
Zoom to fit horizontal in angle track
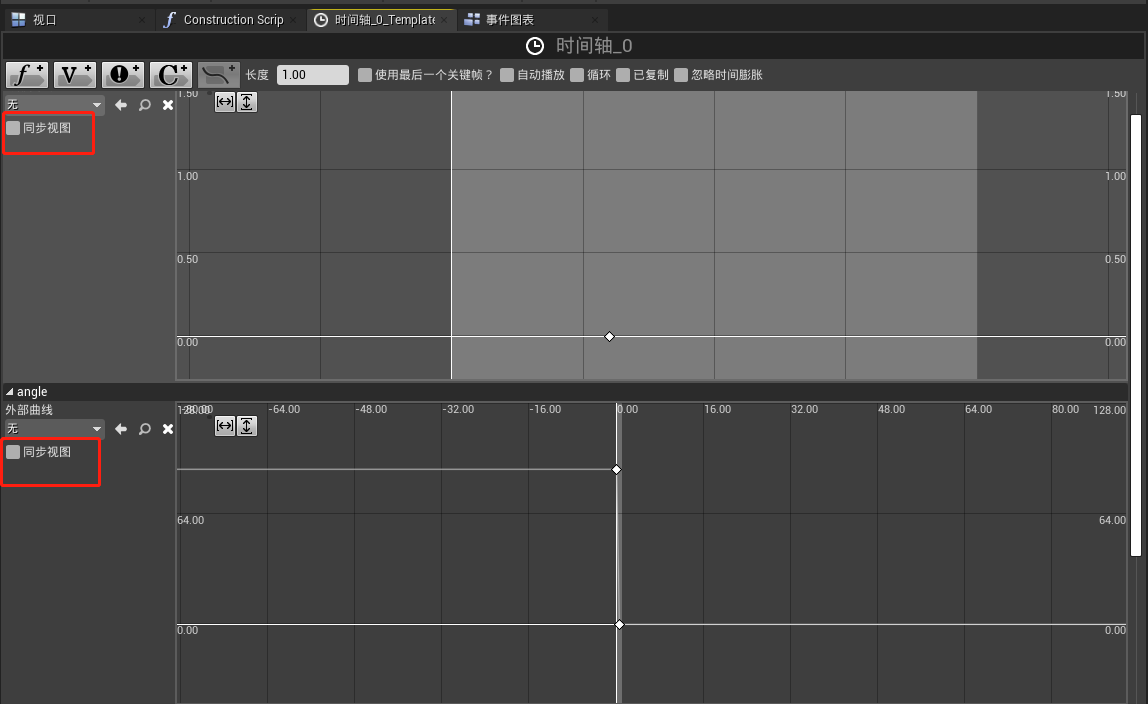[x=225, y=426]
